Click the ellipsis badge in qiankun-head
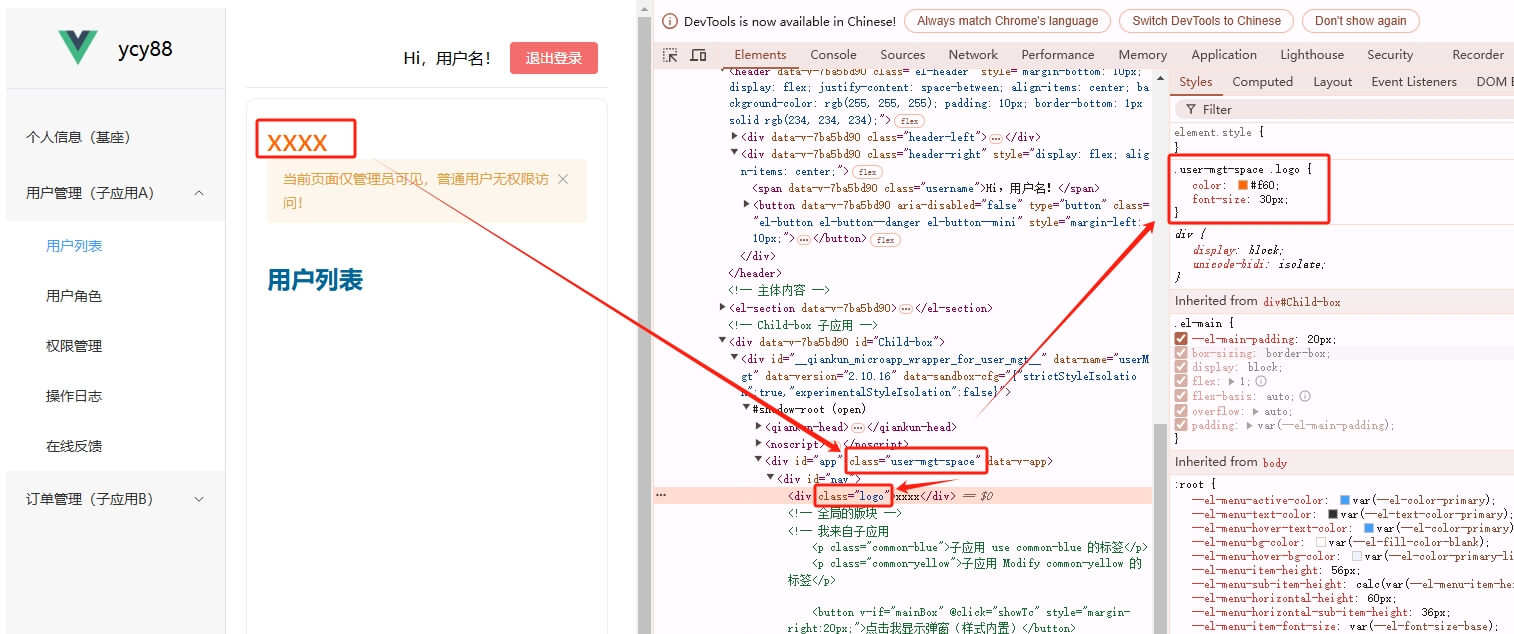This screenshot has height=634, width=1514. click(x=857, y=428)
